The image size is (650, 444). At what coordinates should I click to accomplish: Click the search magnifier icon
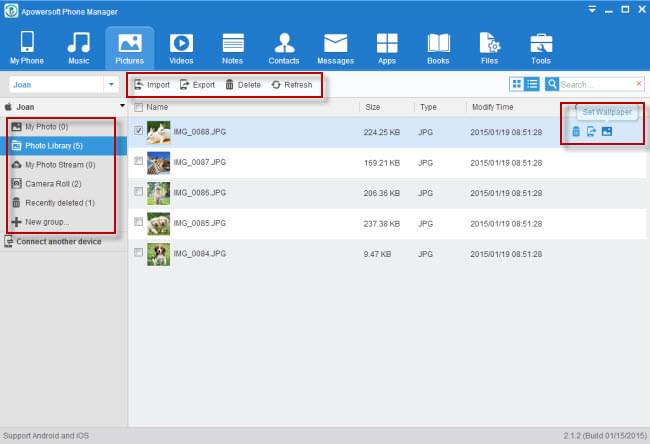(551, 85)
